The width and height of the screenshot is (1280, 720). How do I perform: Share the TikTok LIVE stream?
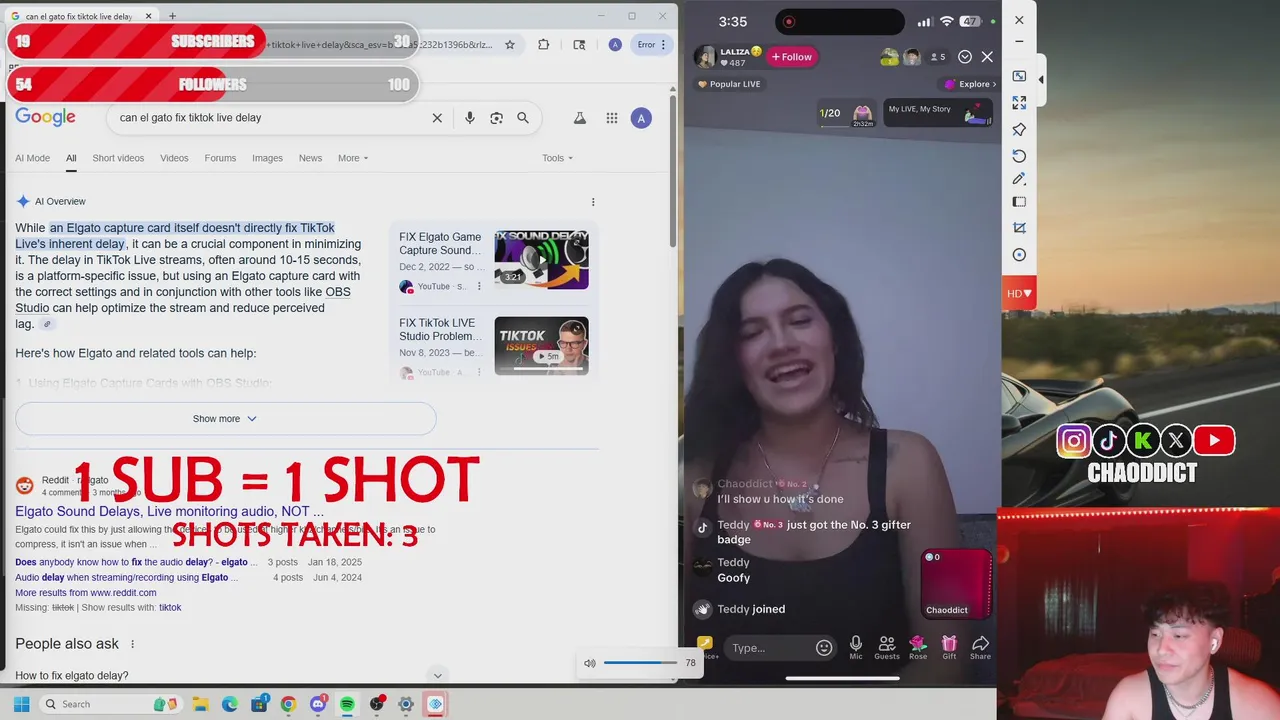click(980, 648)
